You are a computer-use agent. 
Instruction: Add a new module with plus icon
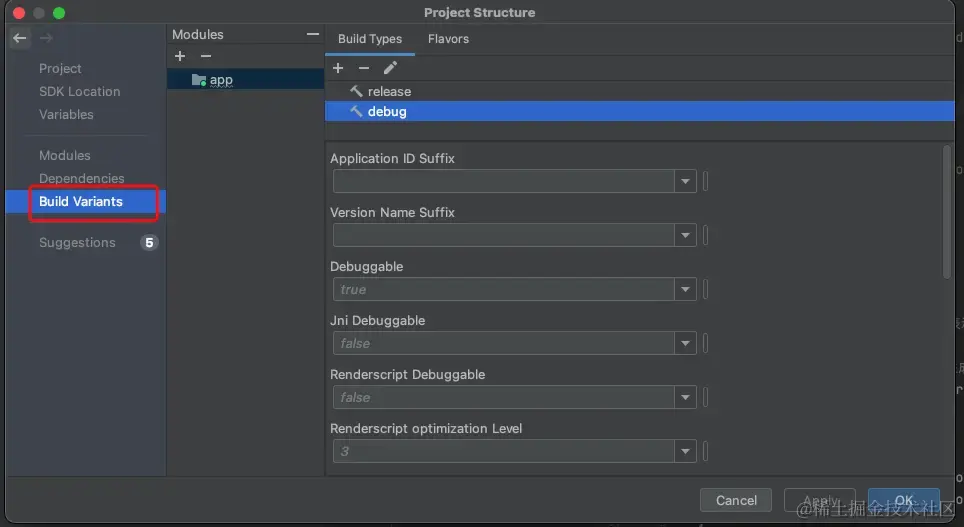tap(180, 57)
